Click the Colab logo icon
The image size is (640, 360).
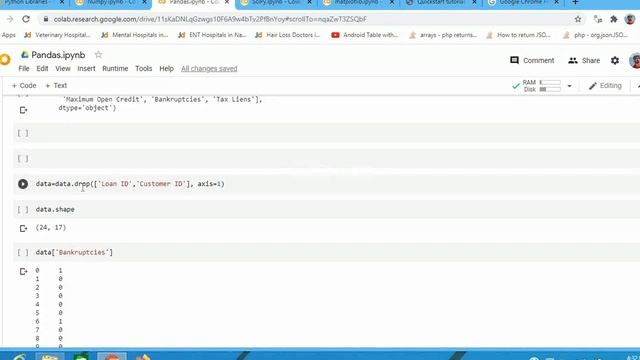[x=5, y=60]
